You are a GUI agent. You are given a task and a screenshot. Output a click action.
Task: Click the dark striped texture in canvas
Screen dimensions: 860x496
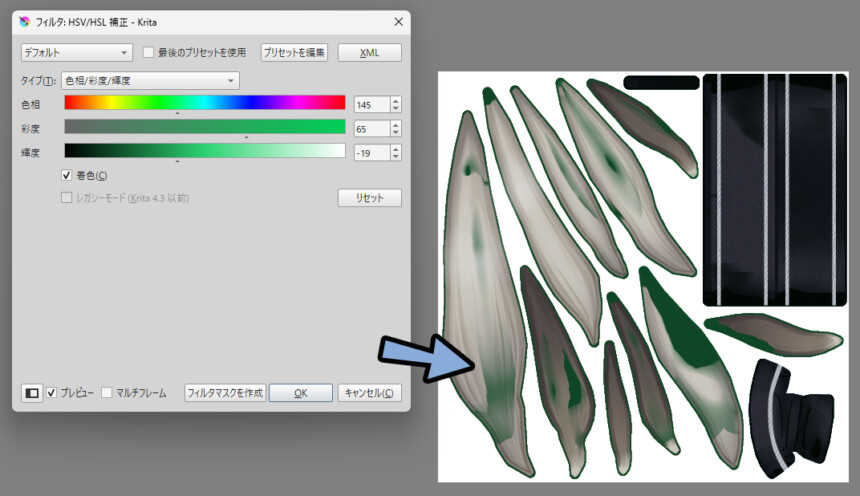coord(775,190)
